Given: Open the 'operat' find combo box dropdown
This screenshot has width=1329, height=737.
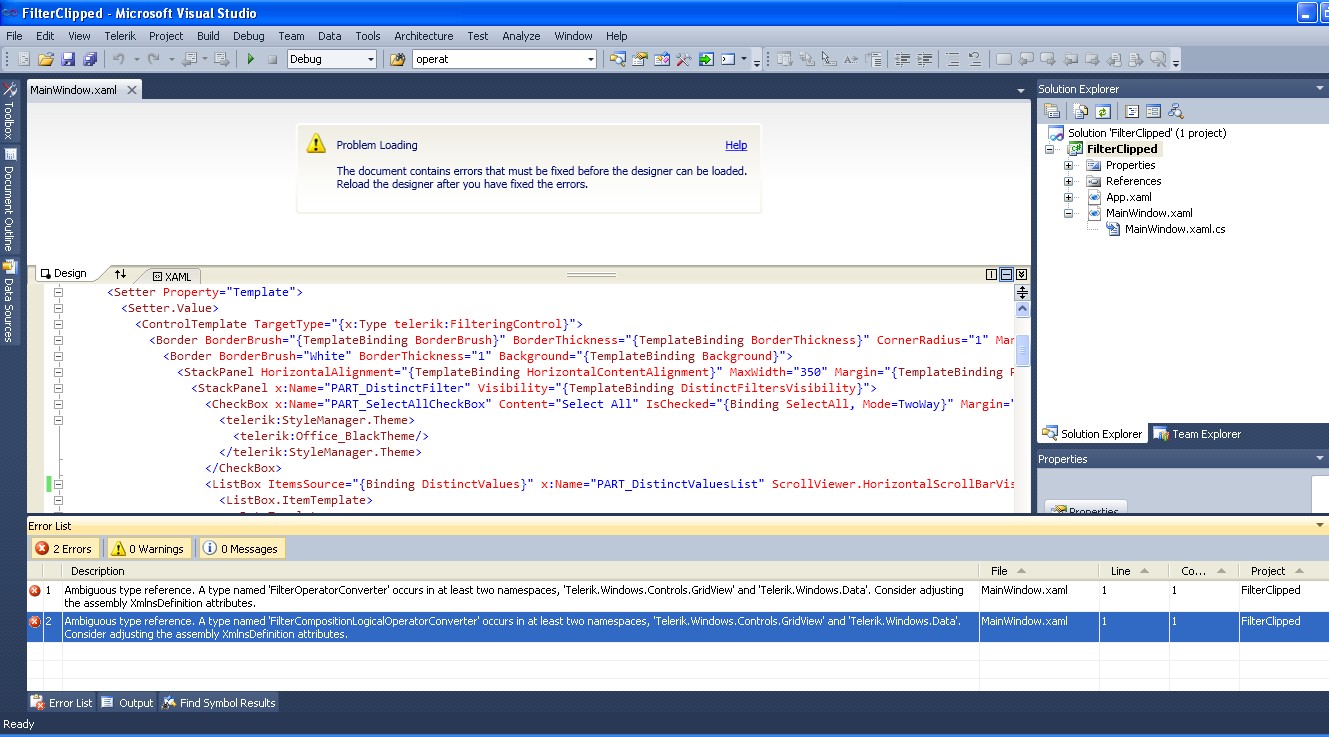Looking at the screenshot, I should tap(591, 59).
